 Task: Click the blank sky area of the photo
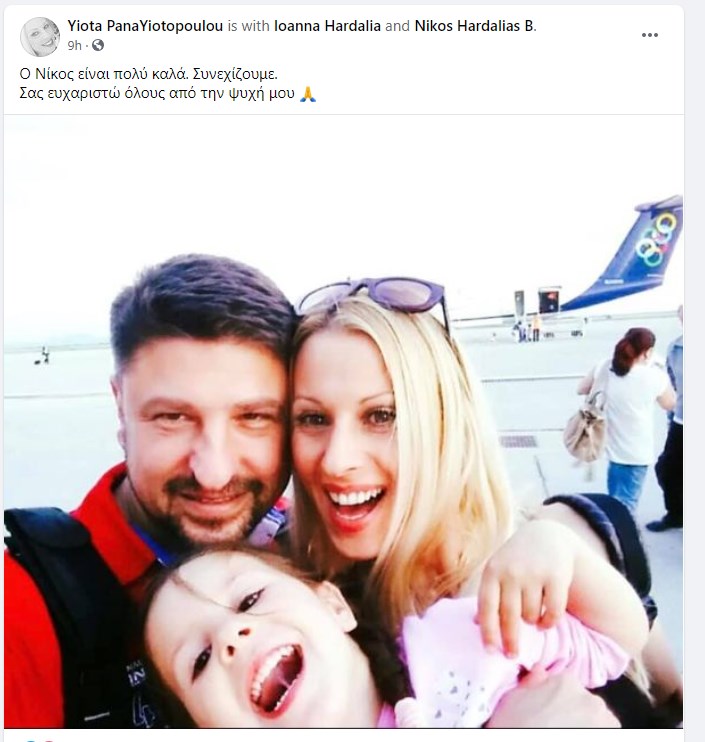[284, 189]
